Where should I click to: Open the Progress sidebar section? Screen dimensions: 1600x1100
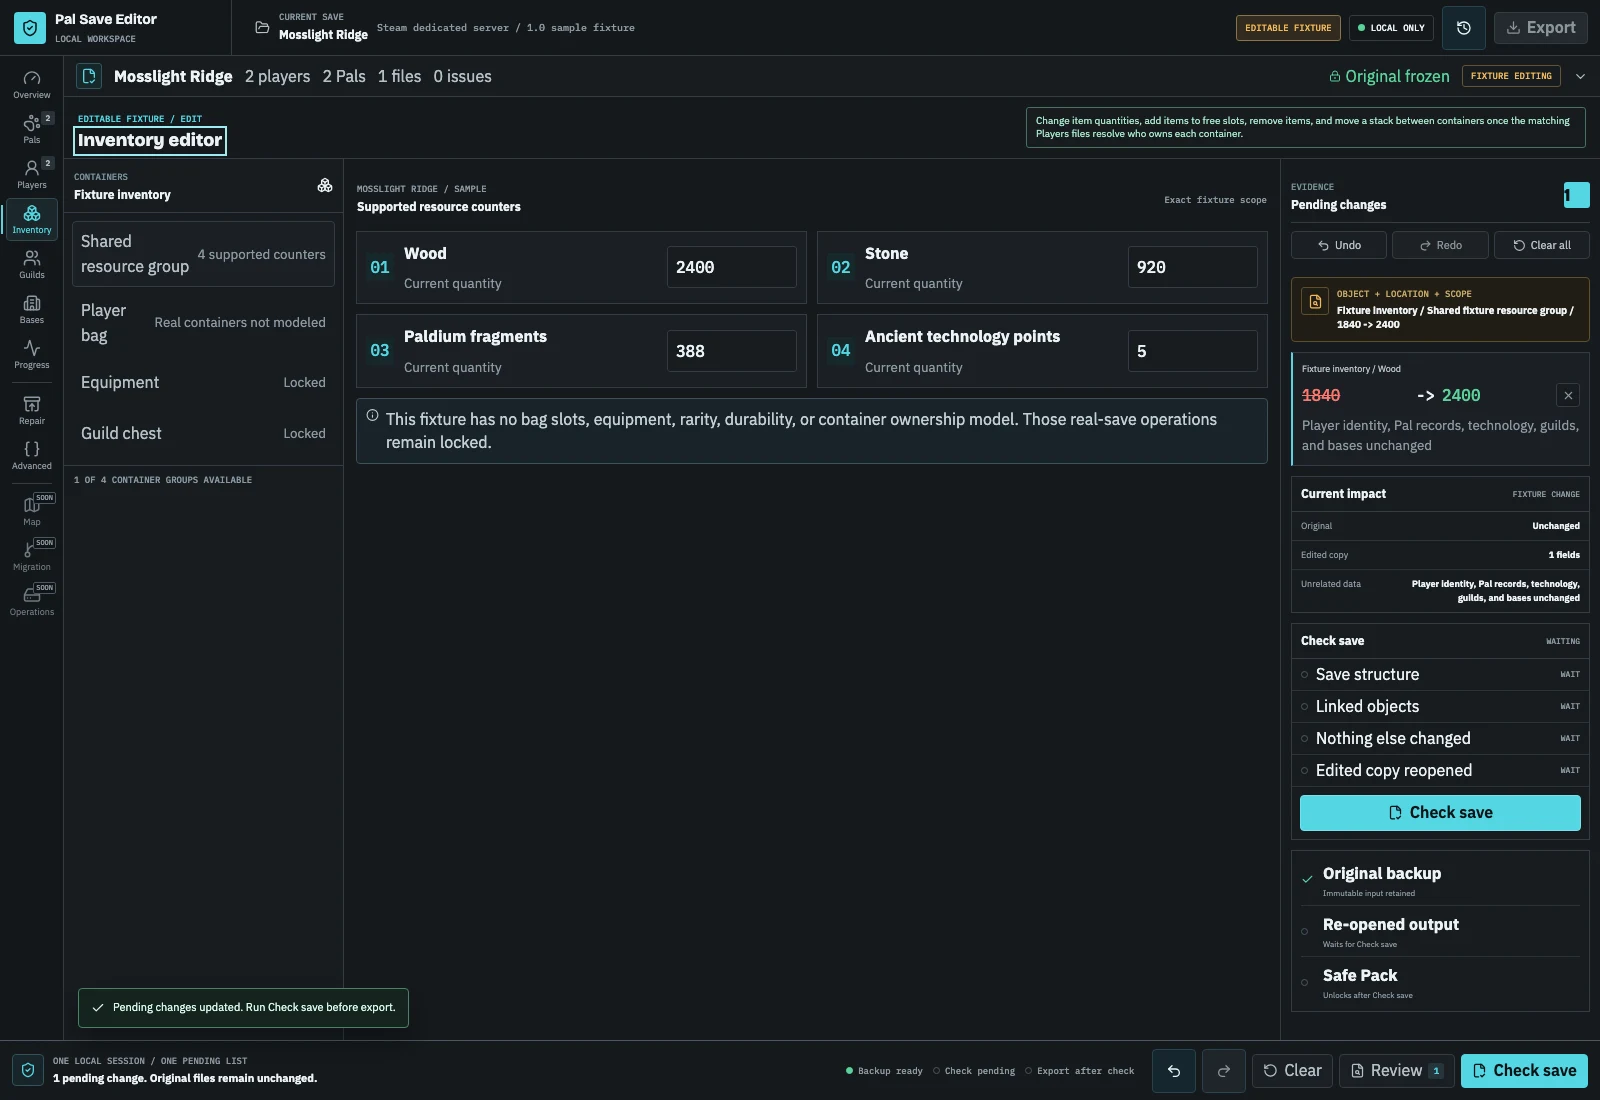point(32,355)
